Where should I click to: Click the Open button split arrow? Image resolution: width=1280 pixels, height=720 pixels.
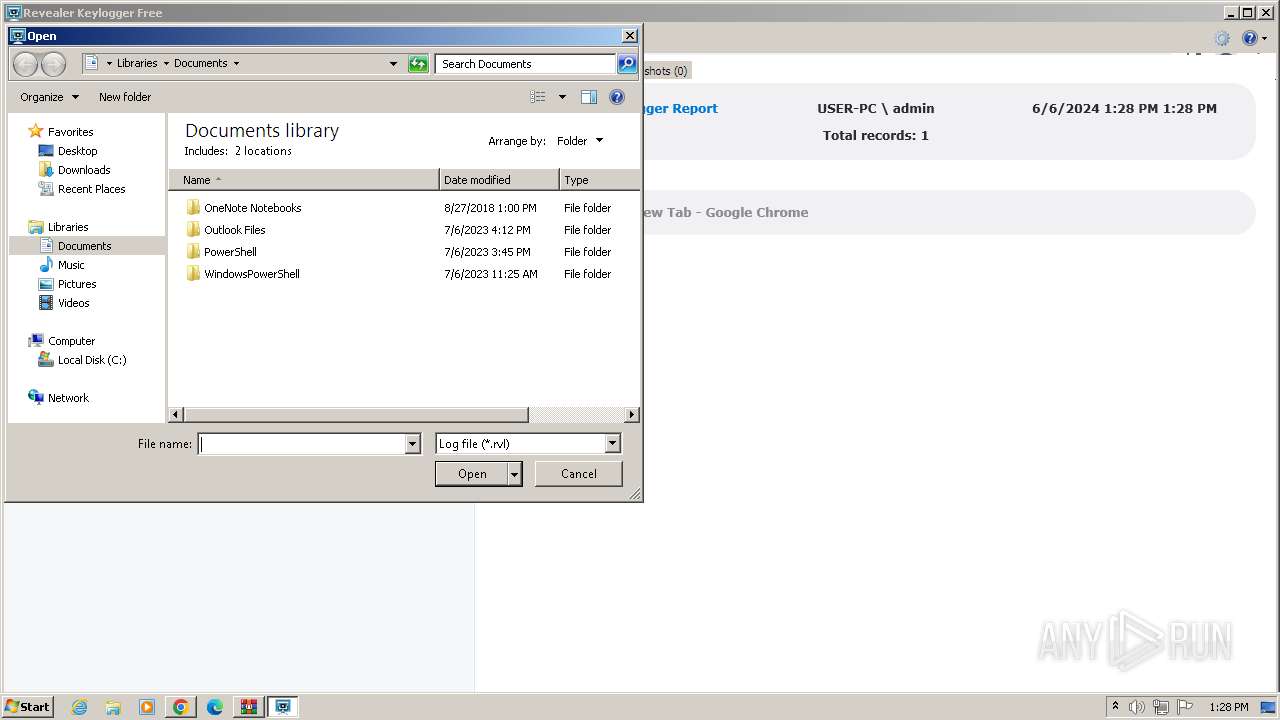coord(515,474)
